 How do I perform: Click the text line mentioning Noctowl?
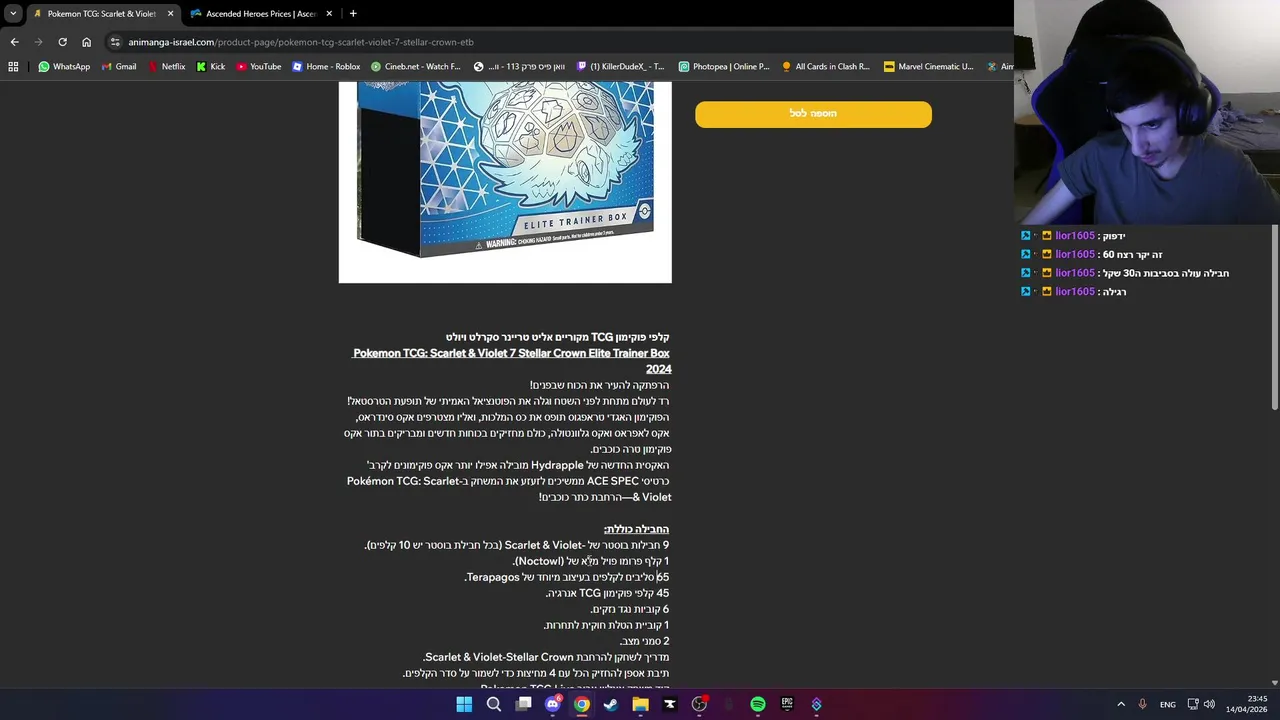tap(591, 561)
